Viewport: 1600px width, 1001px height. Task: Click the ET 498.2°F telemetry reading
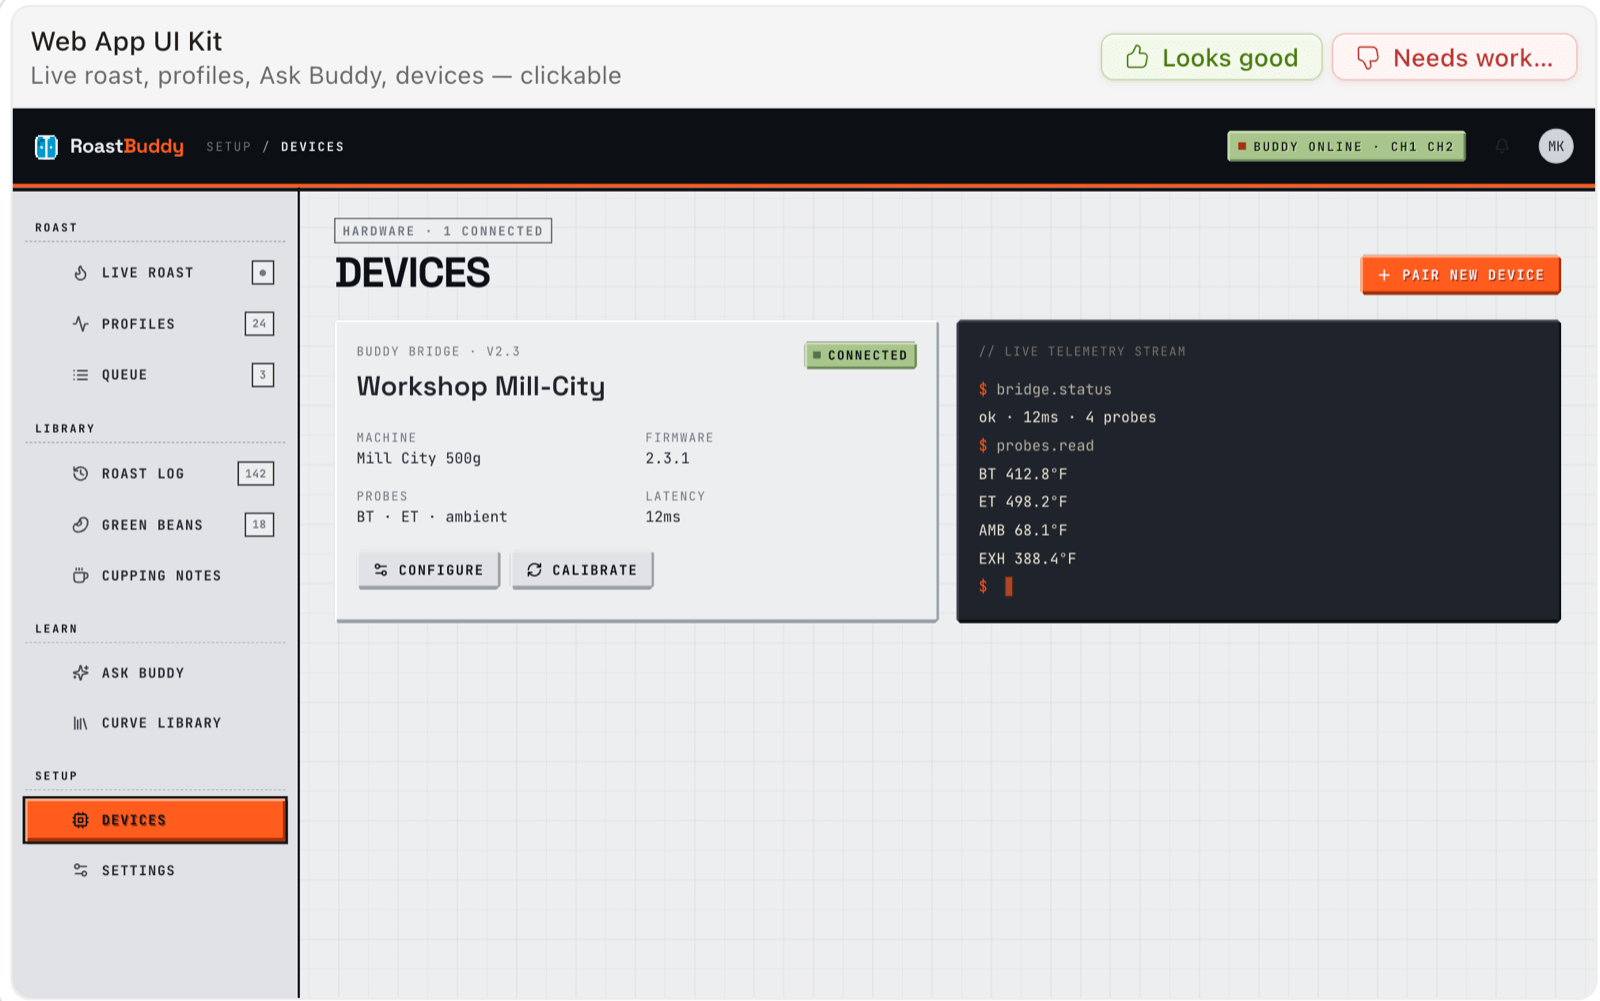(1023, 502)
